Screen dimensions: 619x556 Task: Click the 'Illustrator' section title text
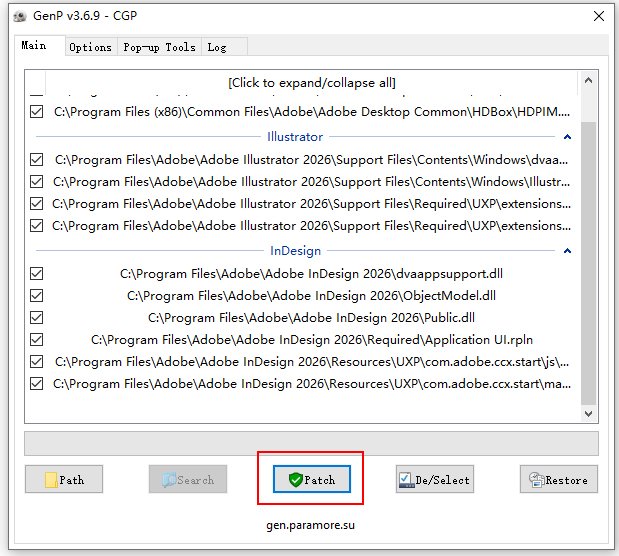pos(295,137)
